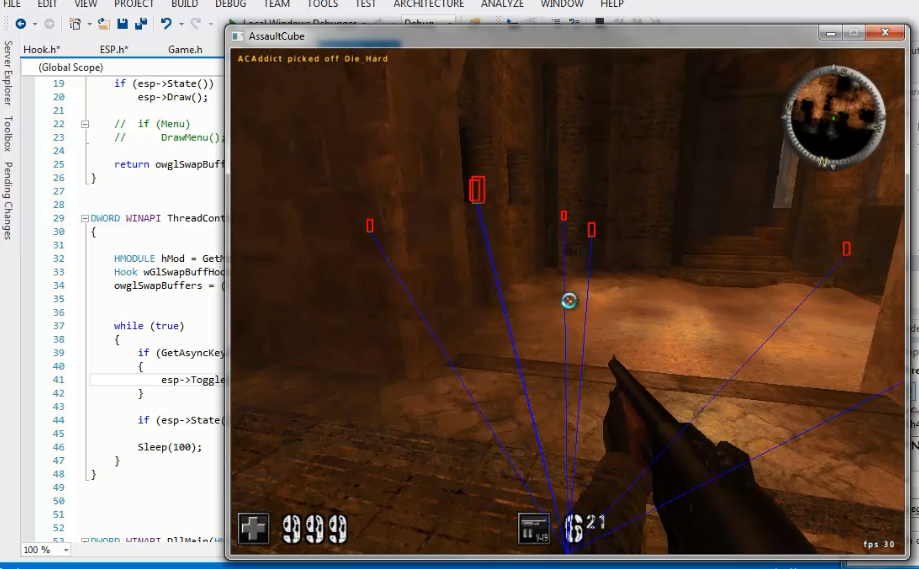Image resolution: width=919 pixels, height=569 pixels.
Task: Open the PROJECT menu
Action: [134, 4]
